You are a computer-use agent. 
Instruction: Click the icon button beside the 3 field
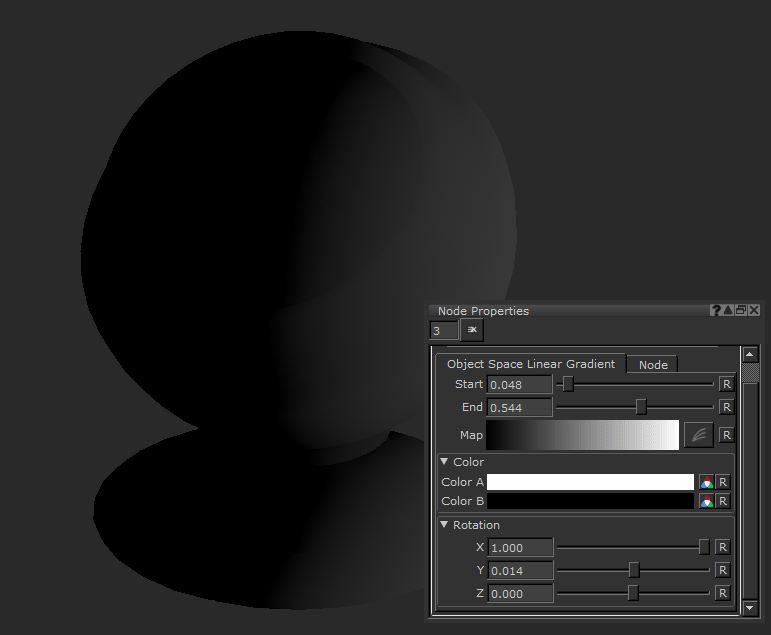(x=472, y=330)
